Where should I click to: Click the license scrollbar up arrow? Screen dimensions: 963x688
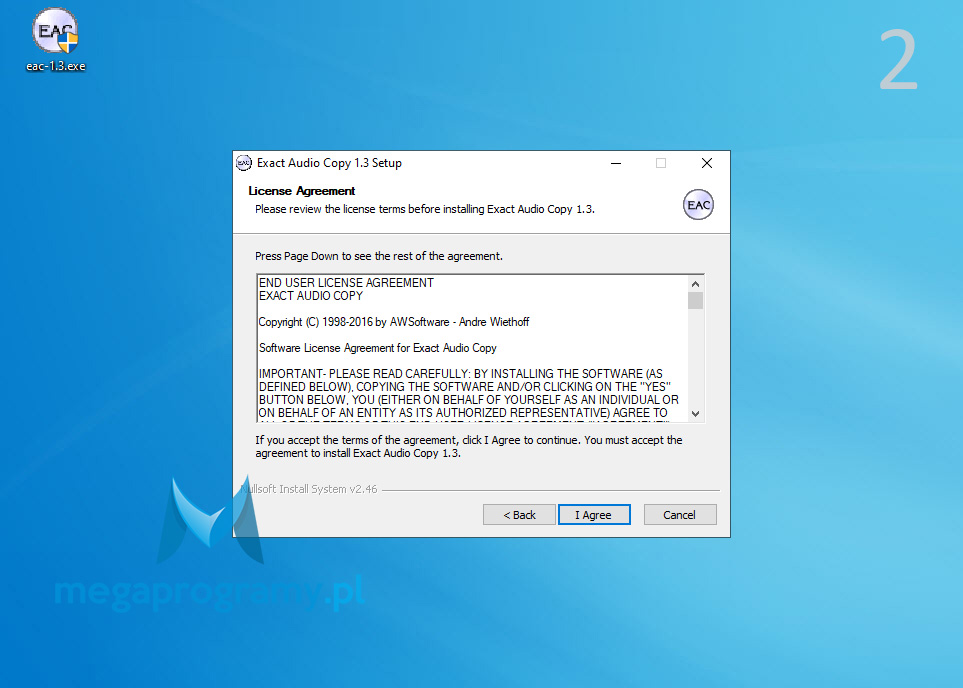(695, 284)
